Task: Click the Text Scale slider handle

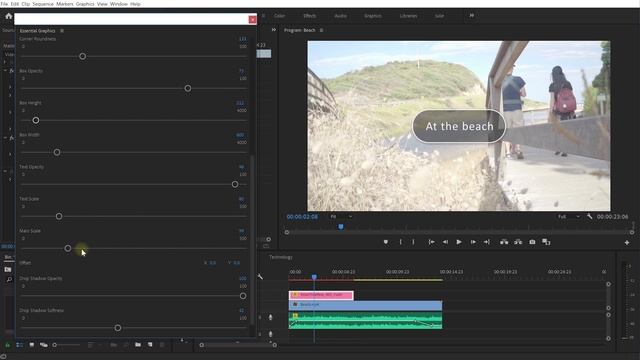Action: tap(59, 216)
